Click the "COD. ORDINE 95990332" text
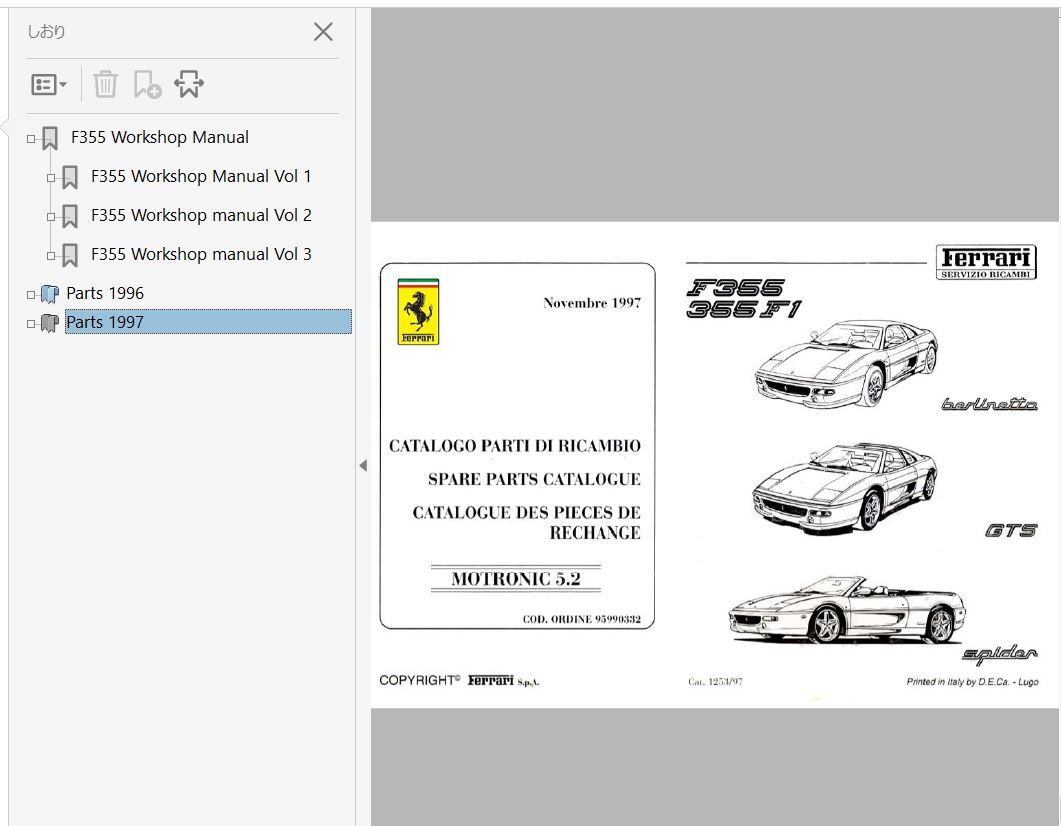Screen dimensions: 1061x826 click(582, 619)
